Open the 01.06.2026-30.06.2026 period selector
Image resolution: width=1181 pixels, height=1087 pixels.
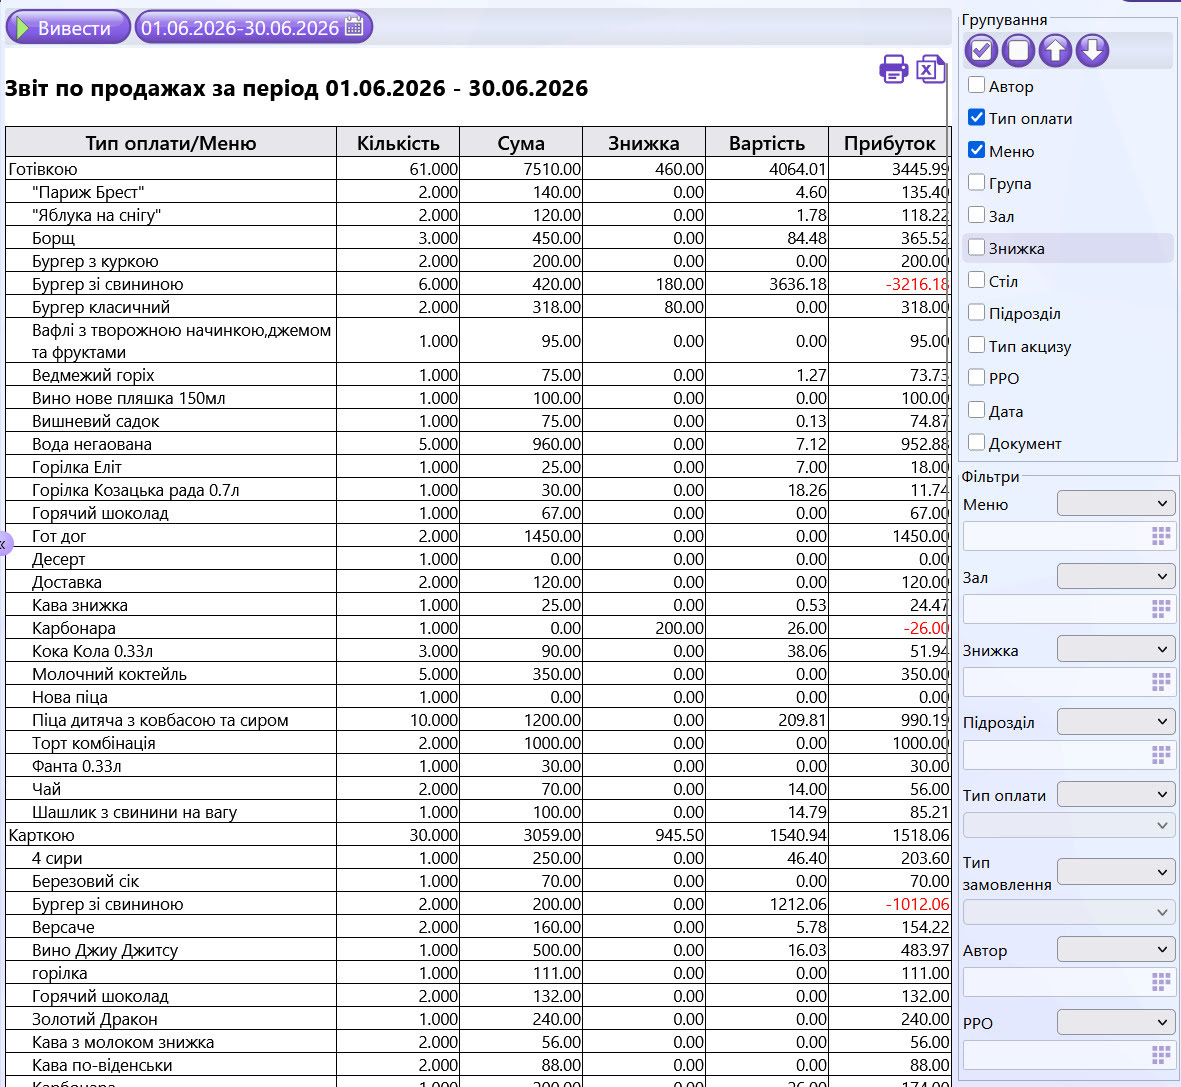pyautogui.click(x=253, y=27)
